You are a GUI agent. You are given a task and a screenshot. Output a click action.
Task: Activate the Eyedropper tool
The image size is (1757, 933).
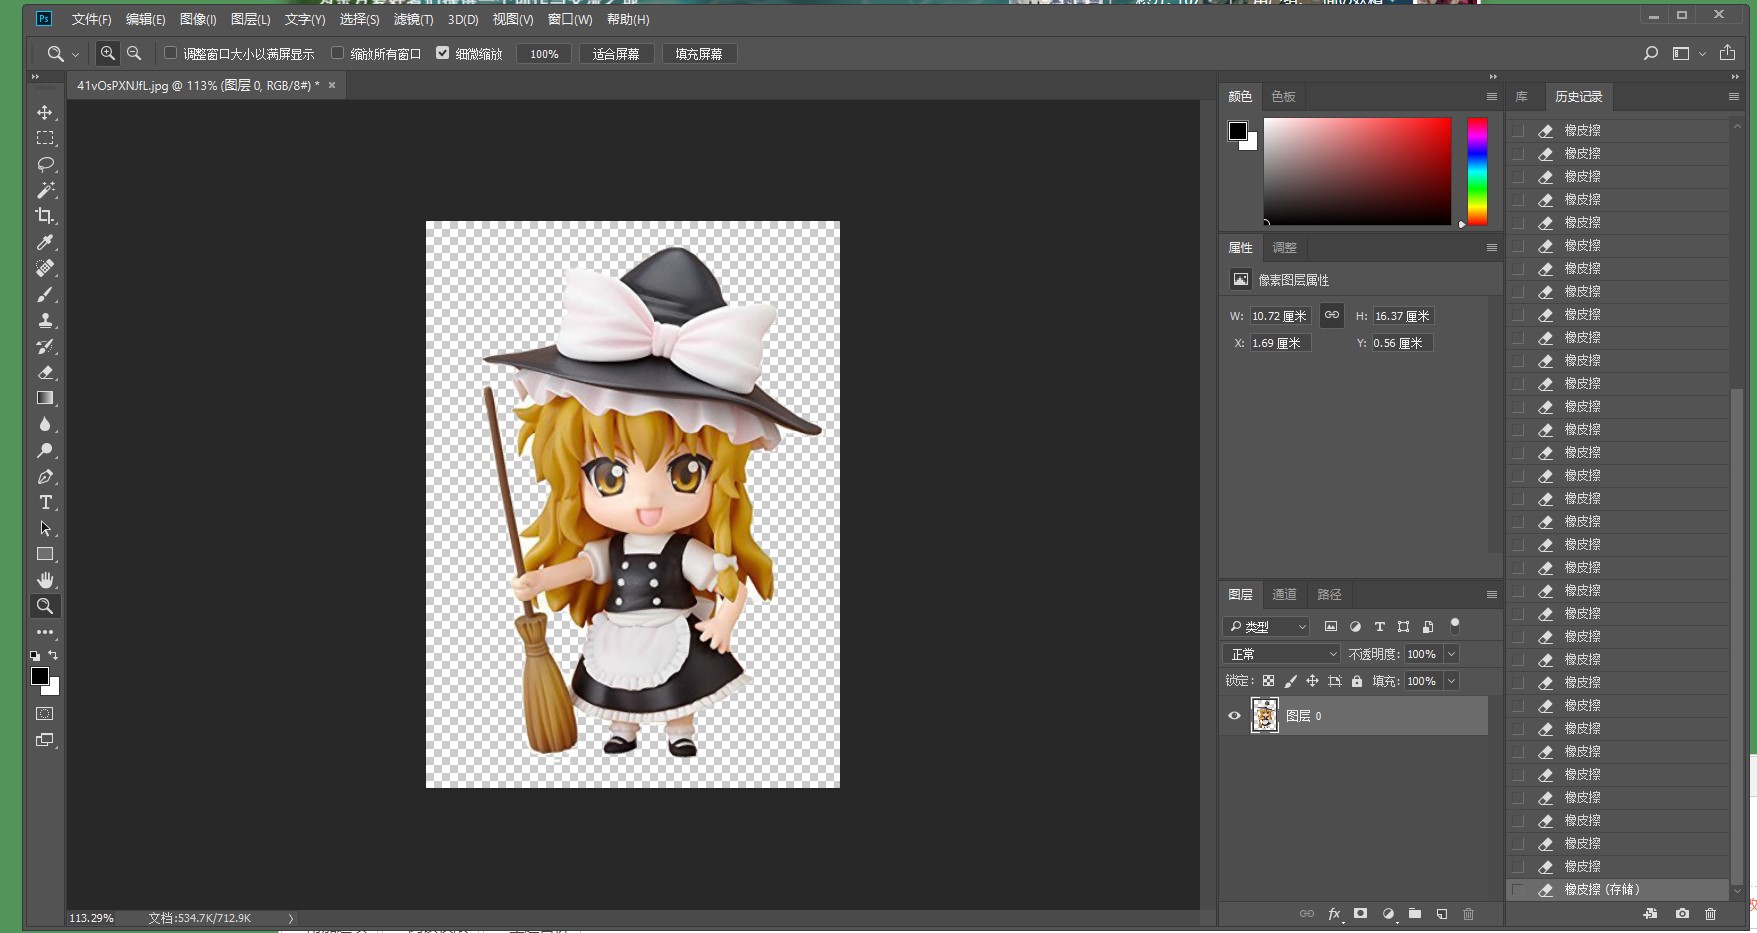[45, 242]
